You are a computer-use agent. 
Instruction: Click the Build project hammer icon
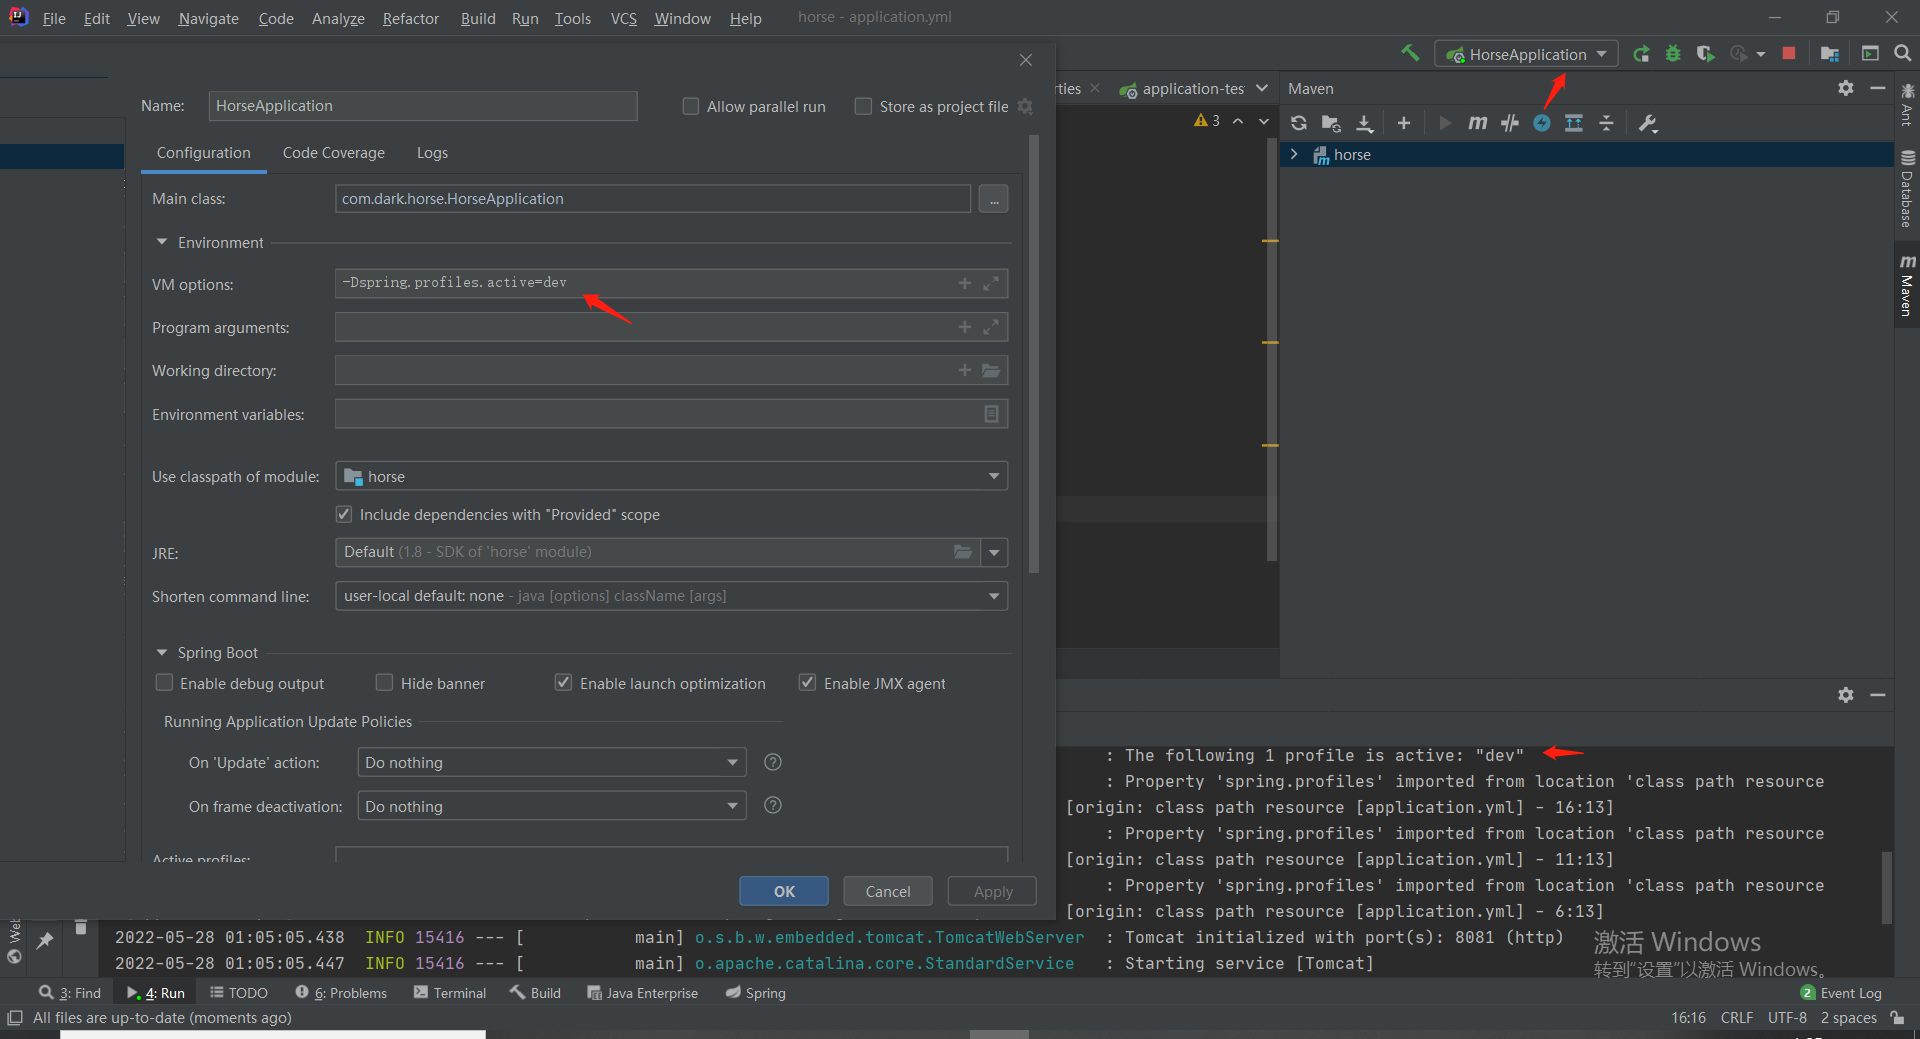point(1410,54)
